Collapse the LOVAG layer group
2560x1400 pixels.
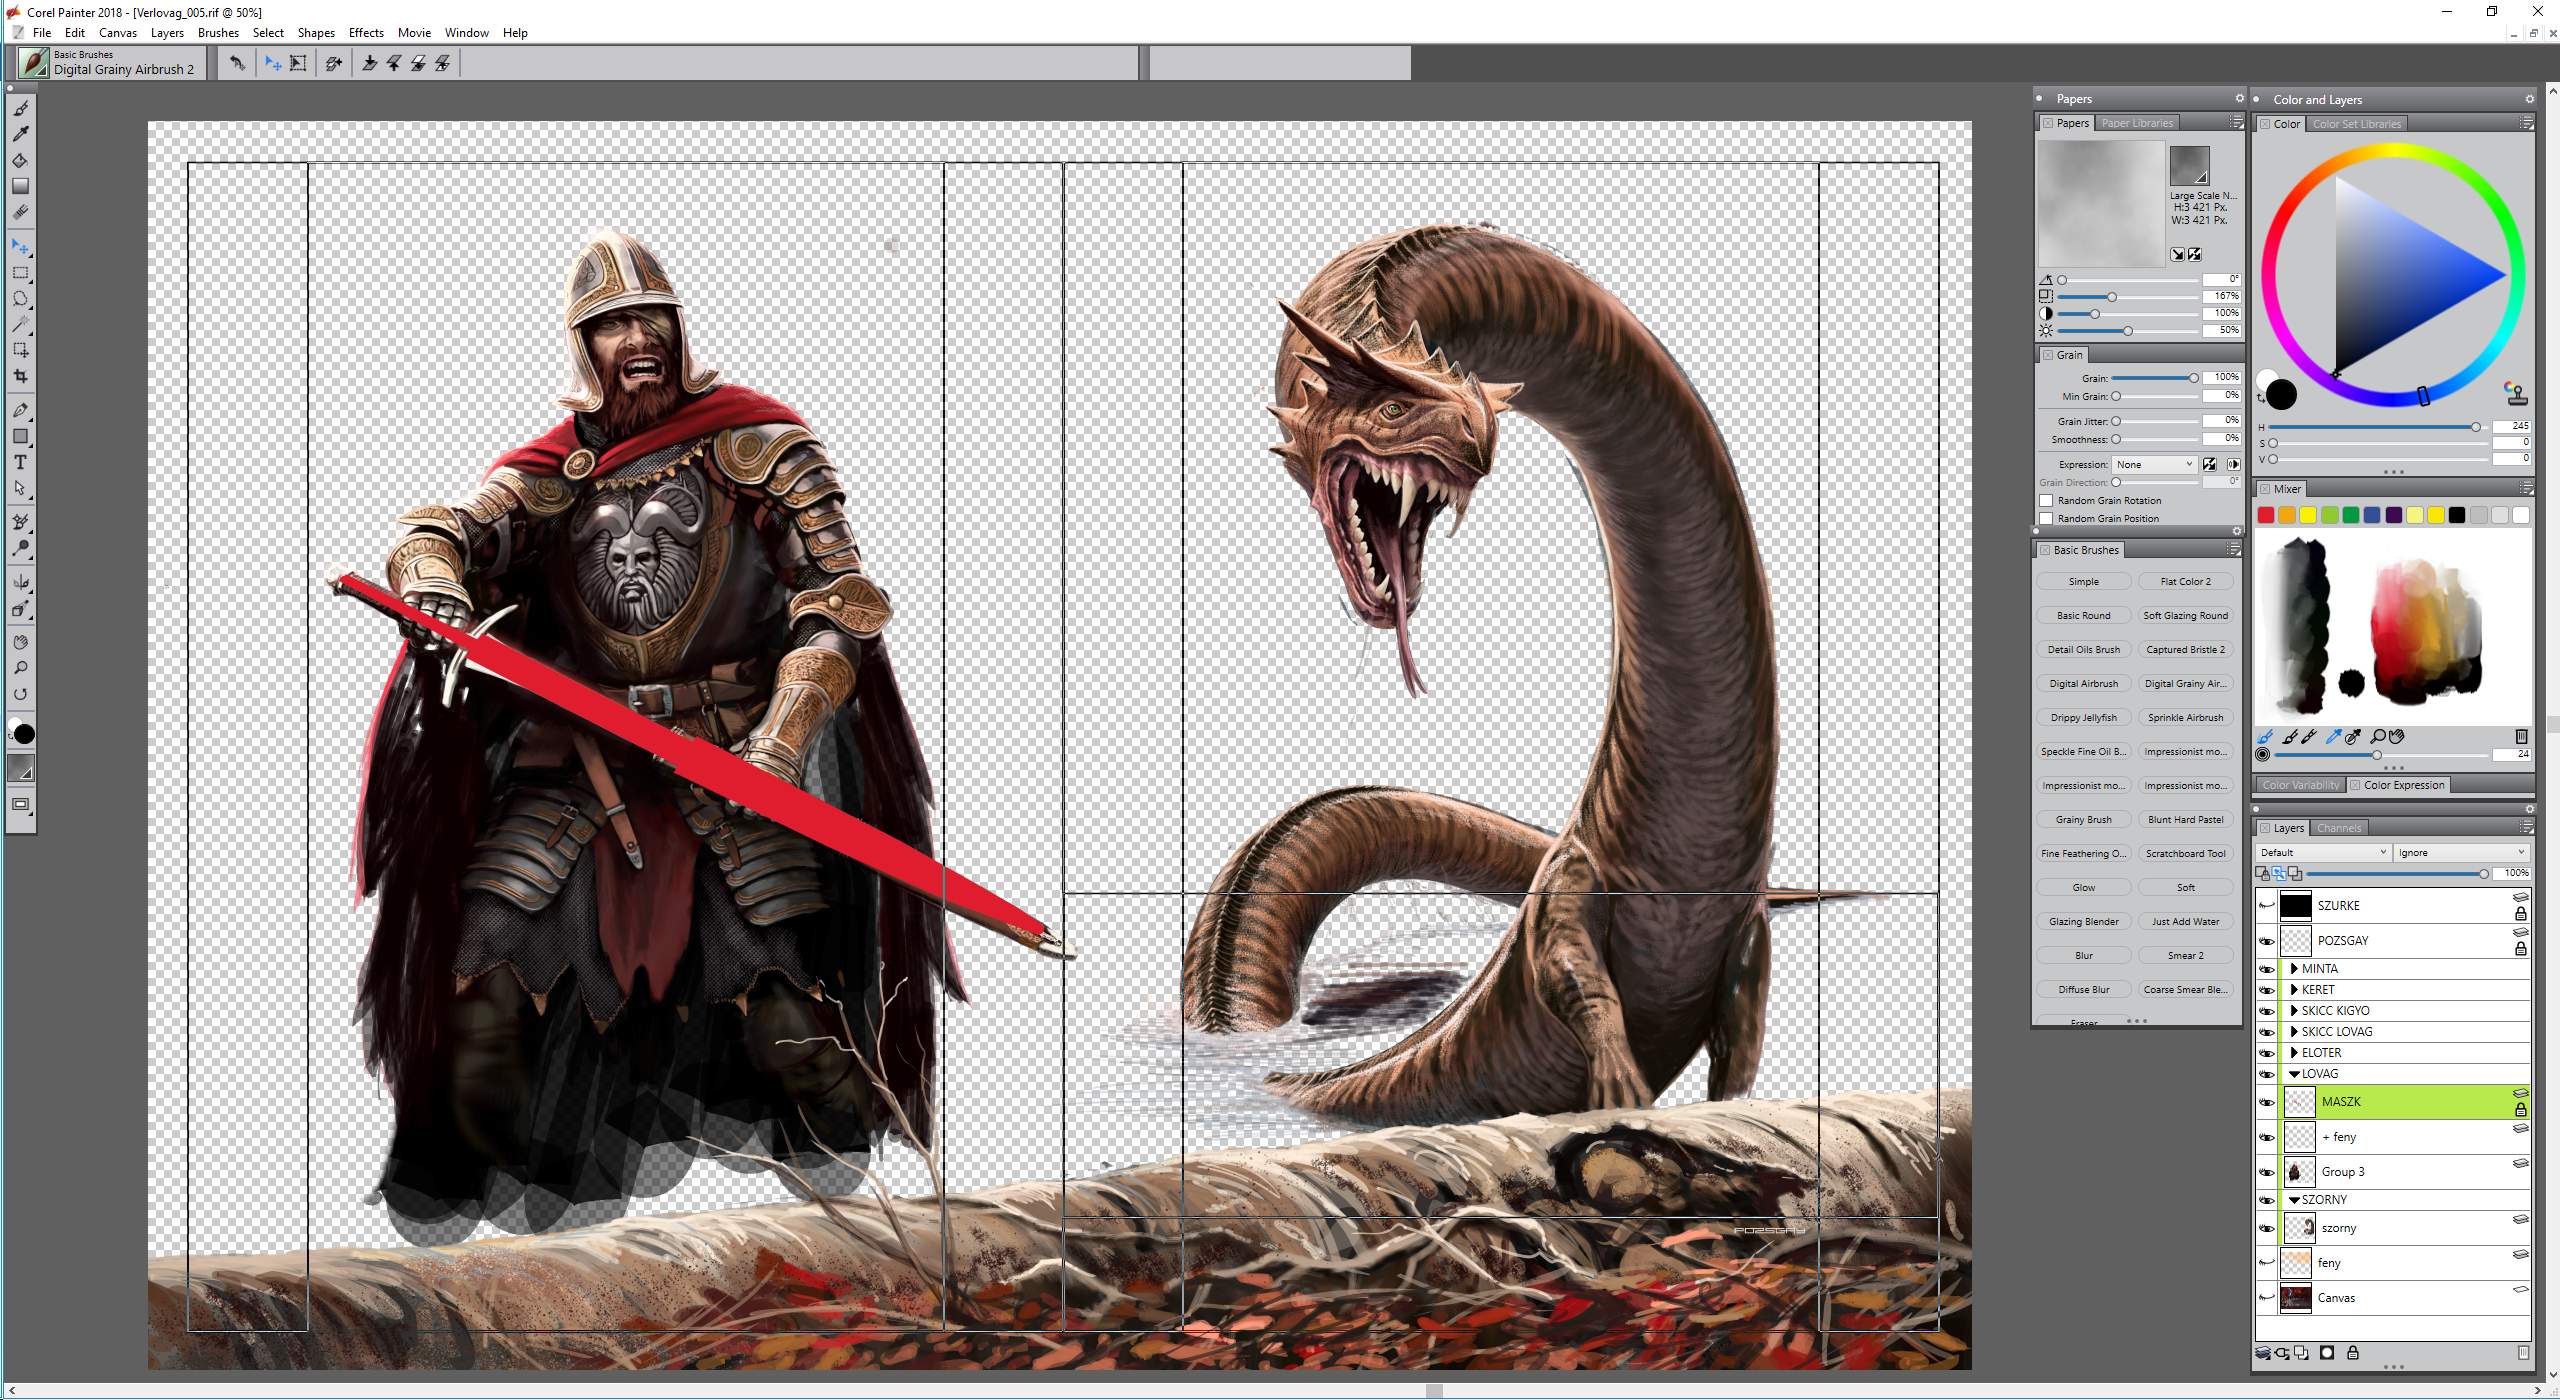point(2294,1074)
